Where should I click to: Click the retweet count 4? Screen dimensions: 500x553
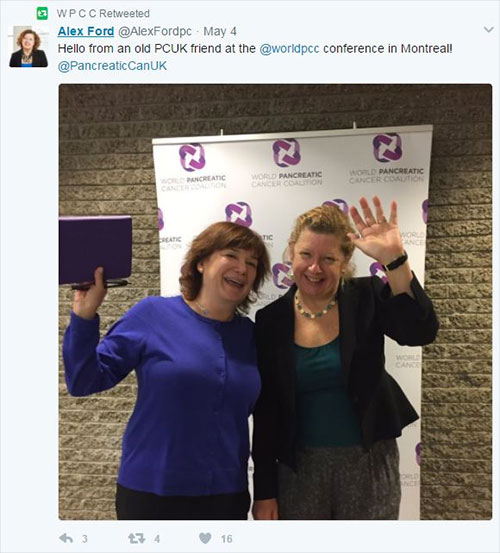tap(157, 539)
